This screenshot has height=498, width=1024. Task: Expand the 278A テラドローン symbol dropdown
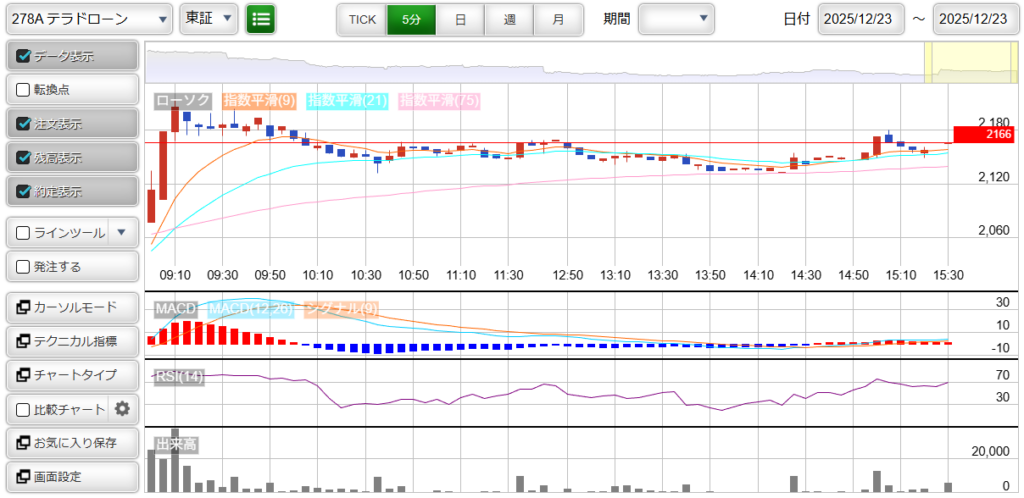[x=89, y=19]
